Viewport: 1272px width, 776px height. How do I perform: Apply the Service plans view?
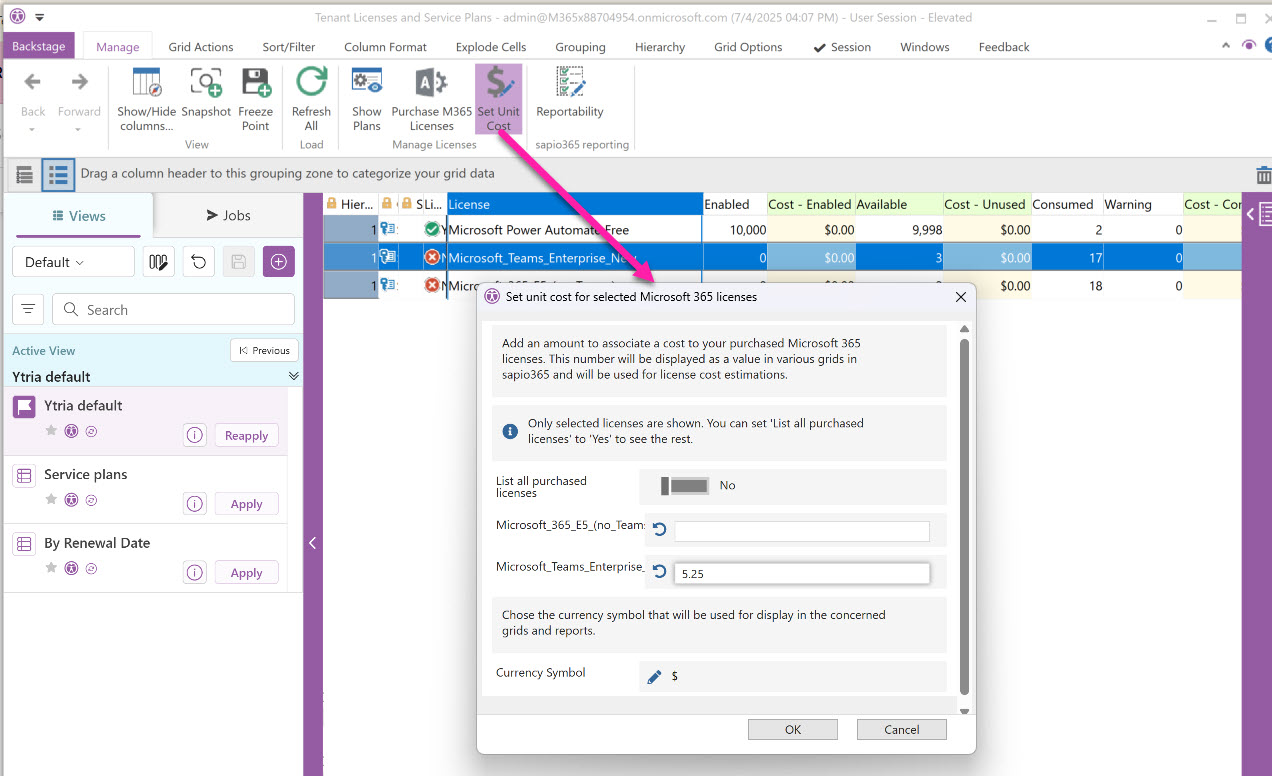tap(246, 504)
